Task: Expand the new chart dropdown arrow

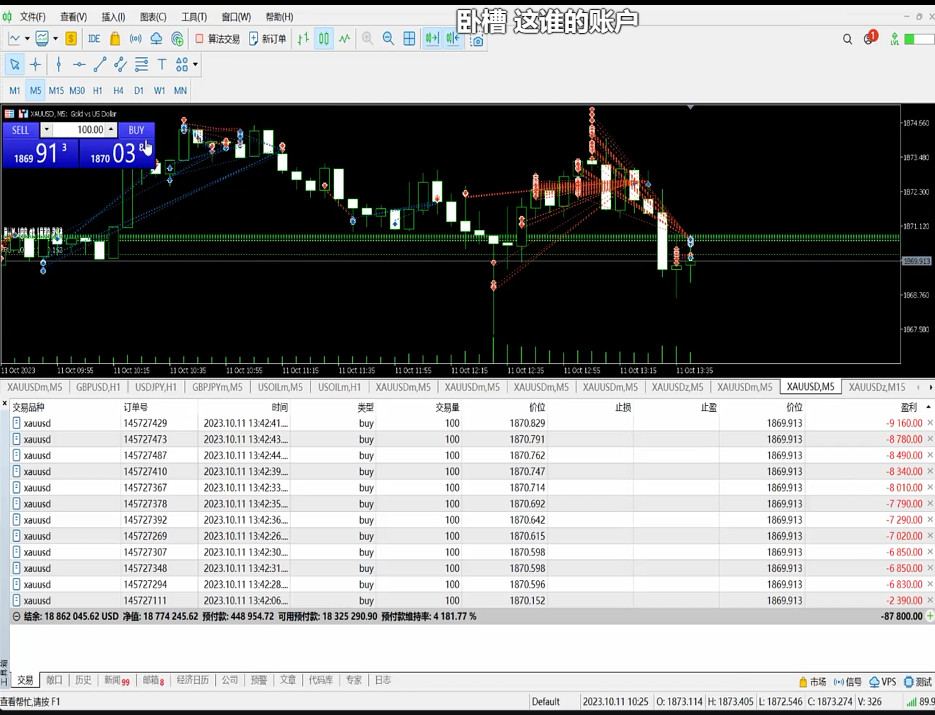Action: coord(27,39)
